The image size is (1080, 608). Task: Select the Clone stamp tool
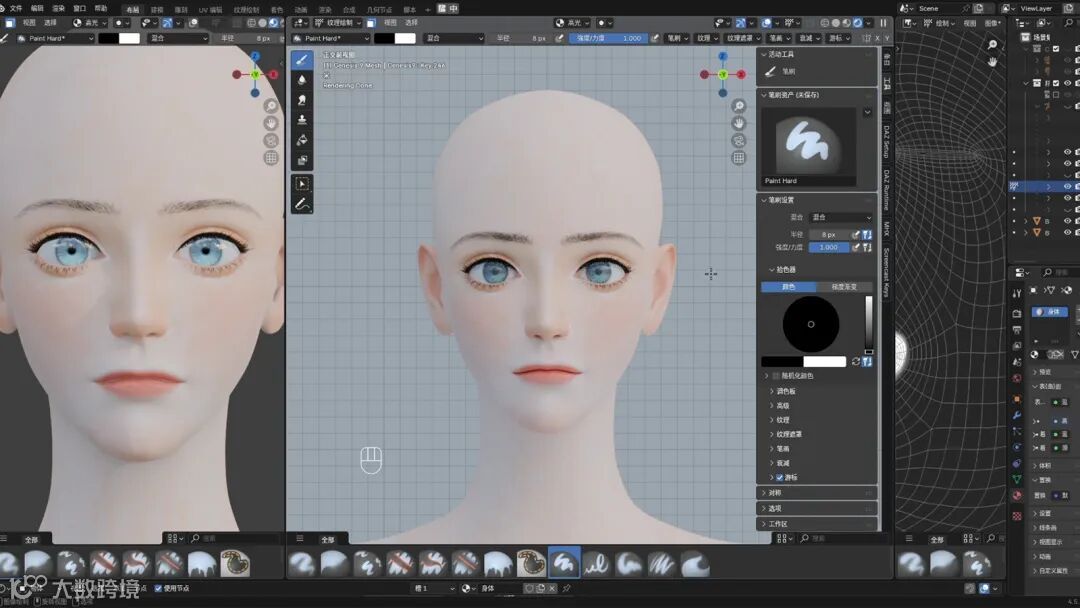coord(302,119)
